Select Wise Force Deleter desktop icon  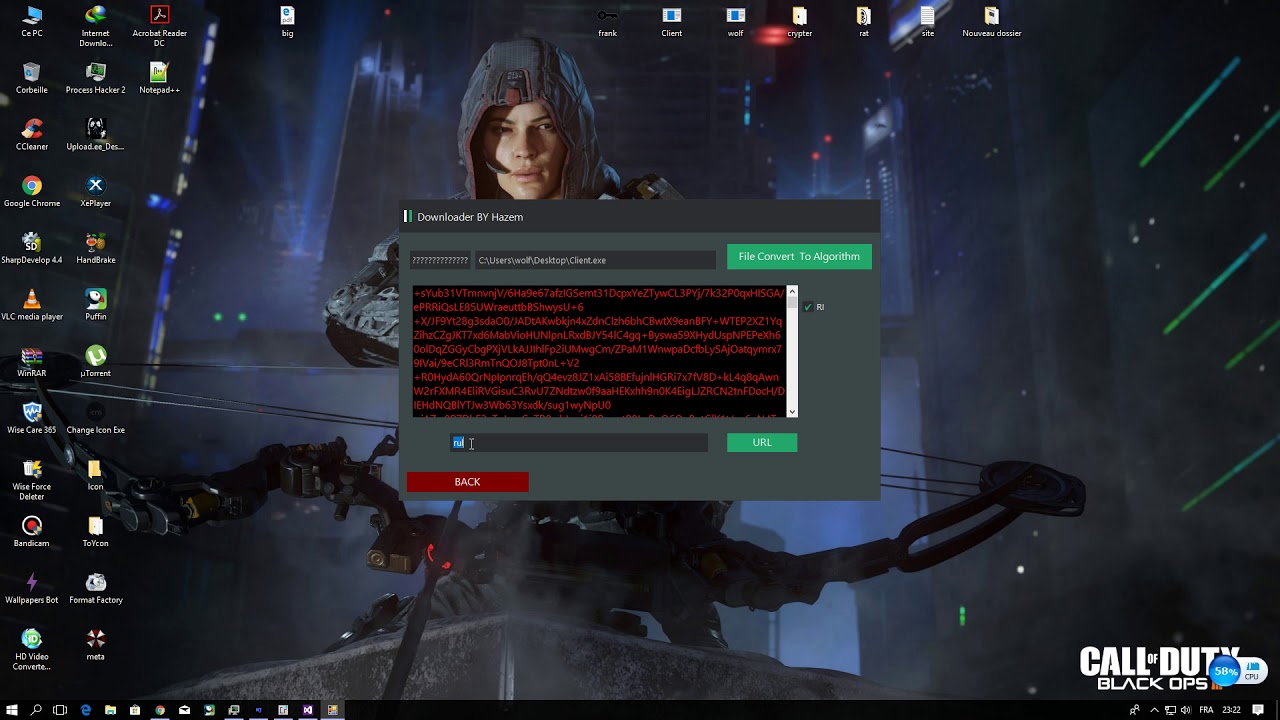[32, 480]
